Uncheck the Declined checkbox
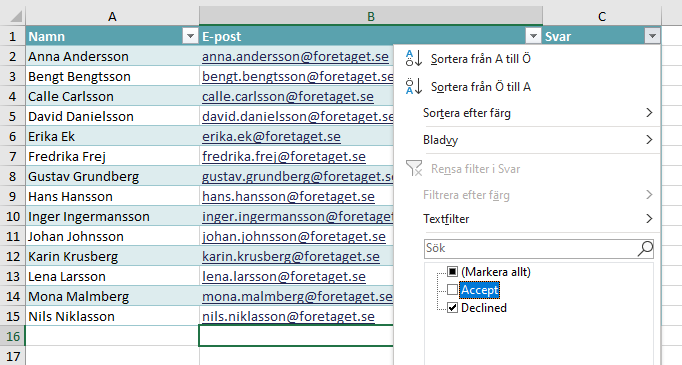Screen dimensions: 682x365 (452, 308)
